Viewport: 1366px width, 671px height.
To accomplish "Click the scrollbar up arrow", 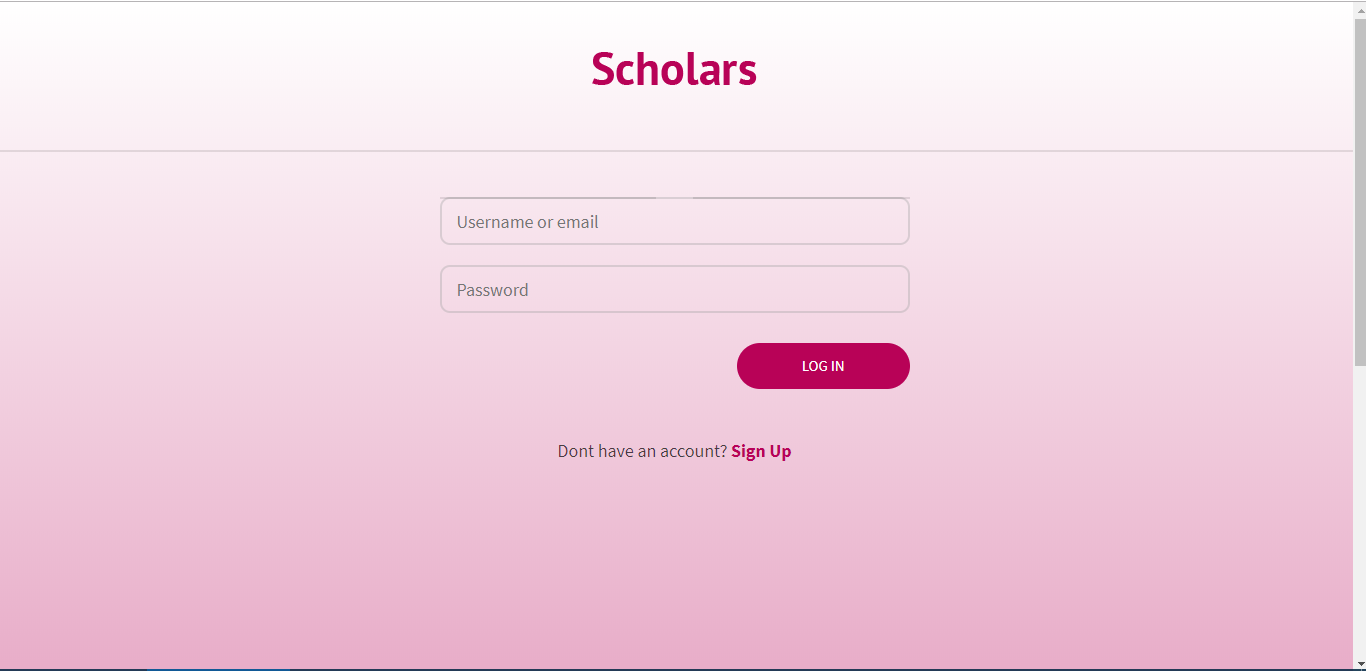I will 1359,9.
